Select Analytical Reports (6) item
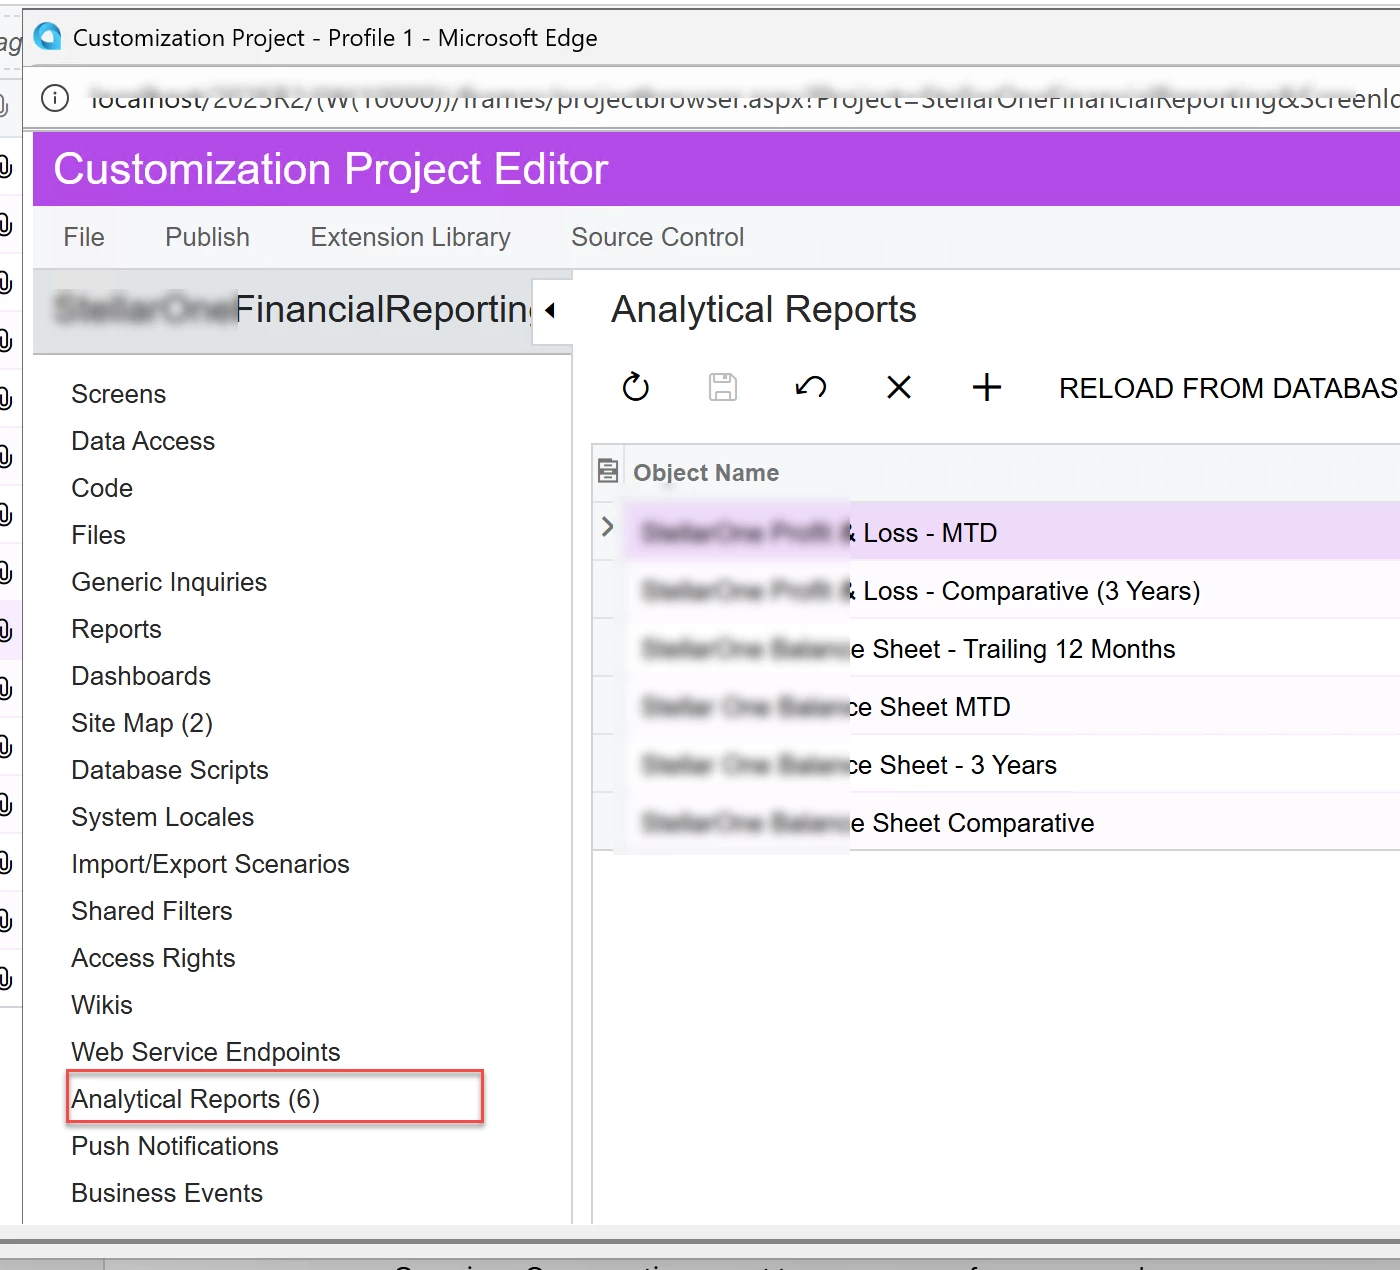The height and width of the screenshot is (1270, 1400). [195, 1099]
